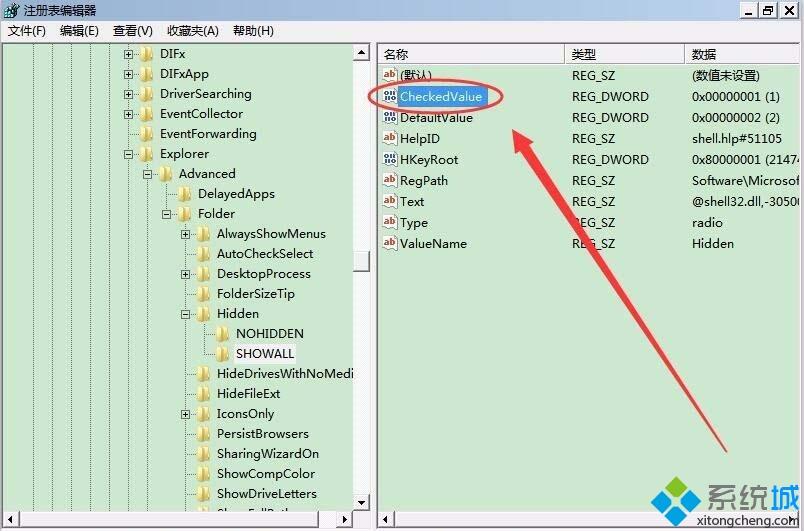Image resolution: width=804 pixels, height=531 pixels.
Task: Expand the DesktopProcess tree node
Action: (x=185, y=274)
